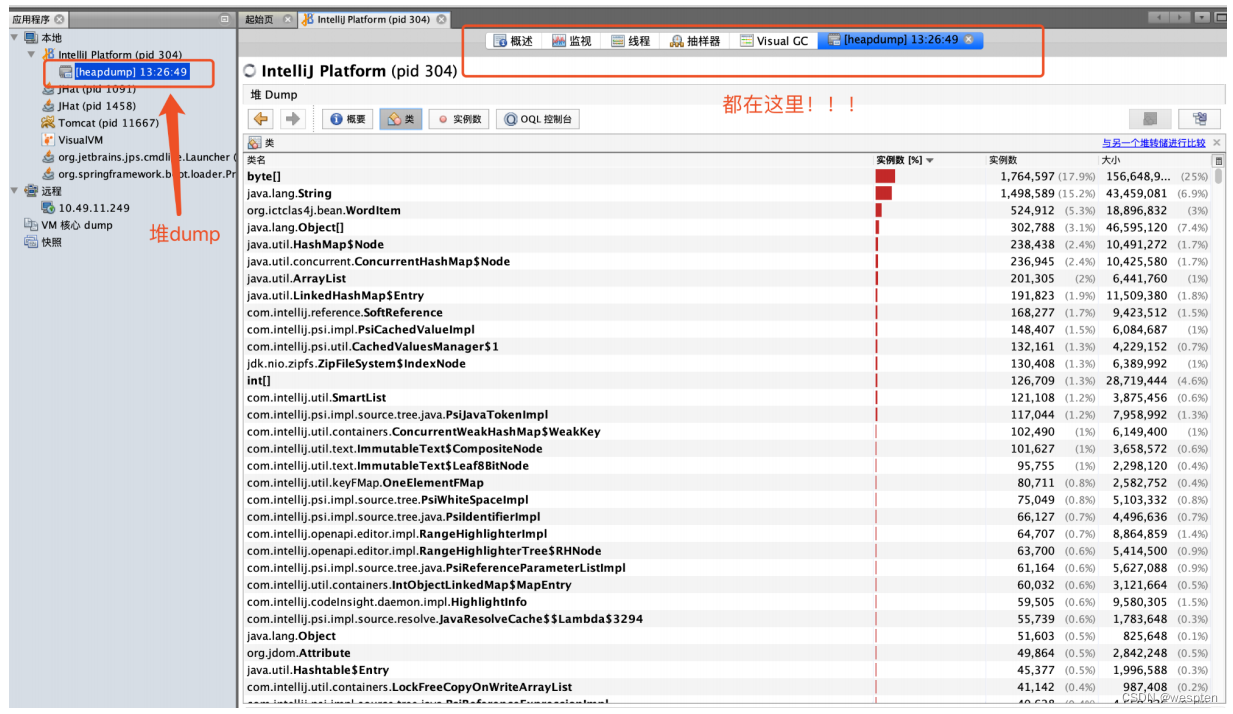Viewport: 1233px width, 714px height.
Task: Select the org.ictclas4j.bean.WordItem row
Action: pyautogui.click(x=728, y=210)
